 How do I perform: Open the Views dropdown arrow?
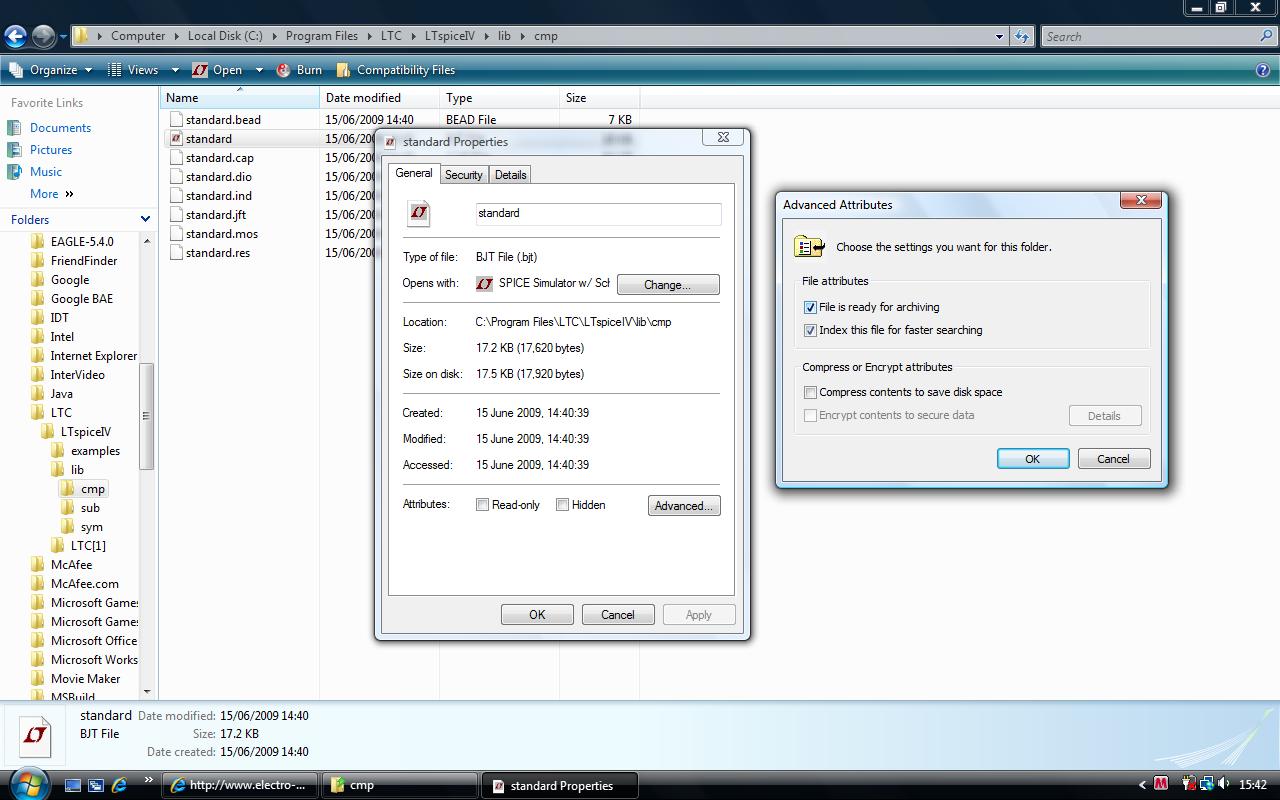[175, 70]
